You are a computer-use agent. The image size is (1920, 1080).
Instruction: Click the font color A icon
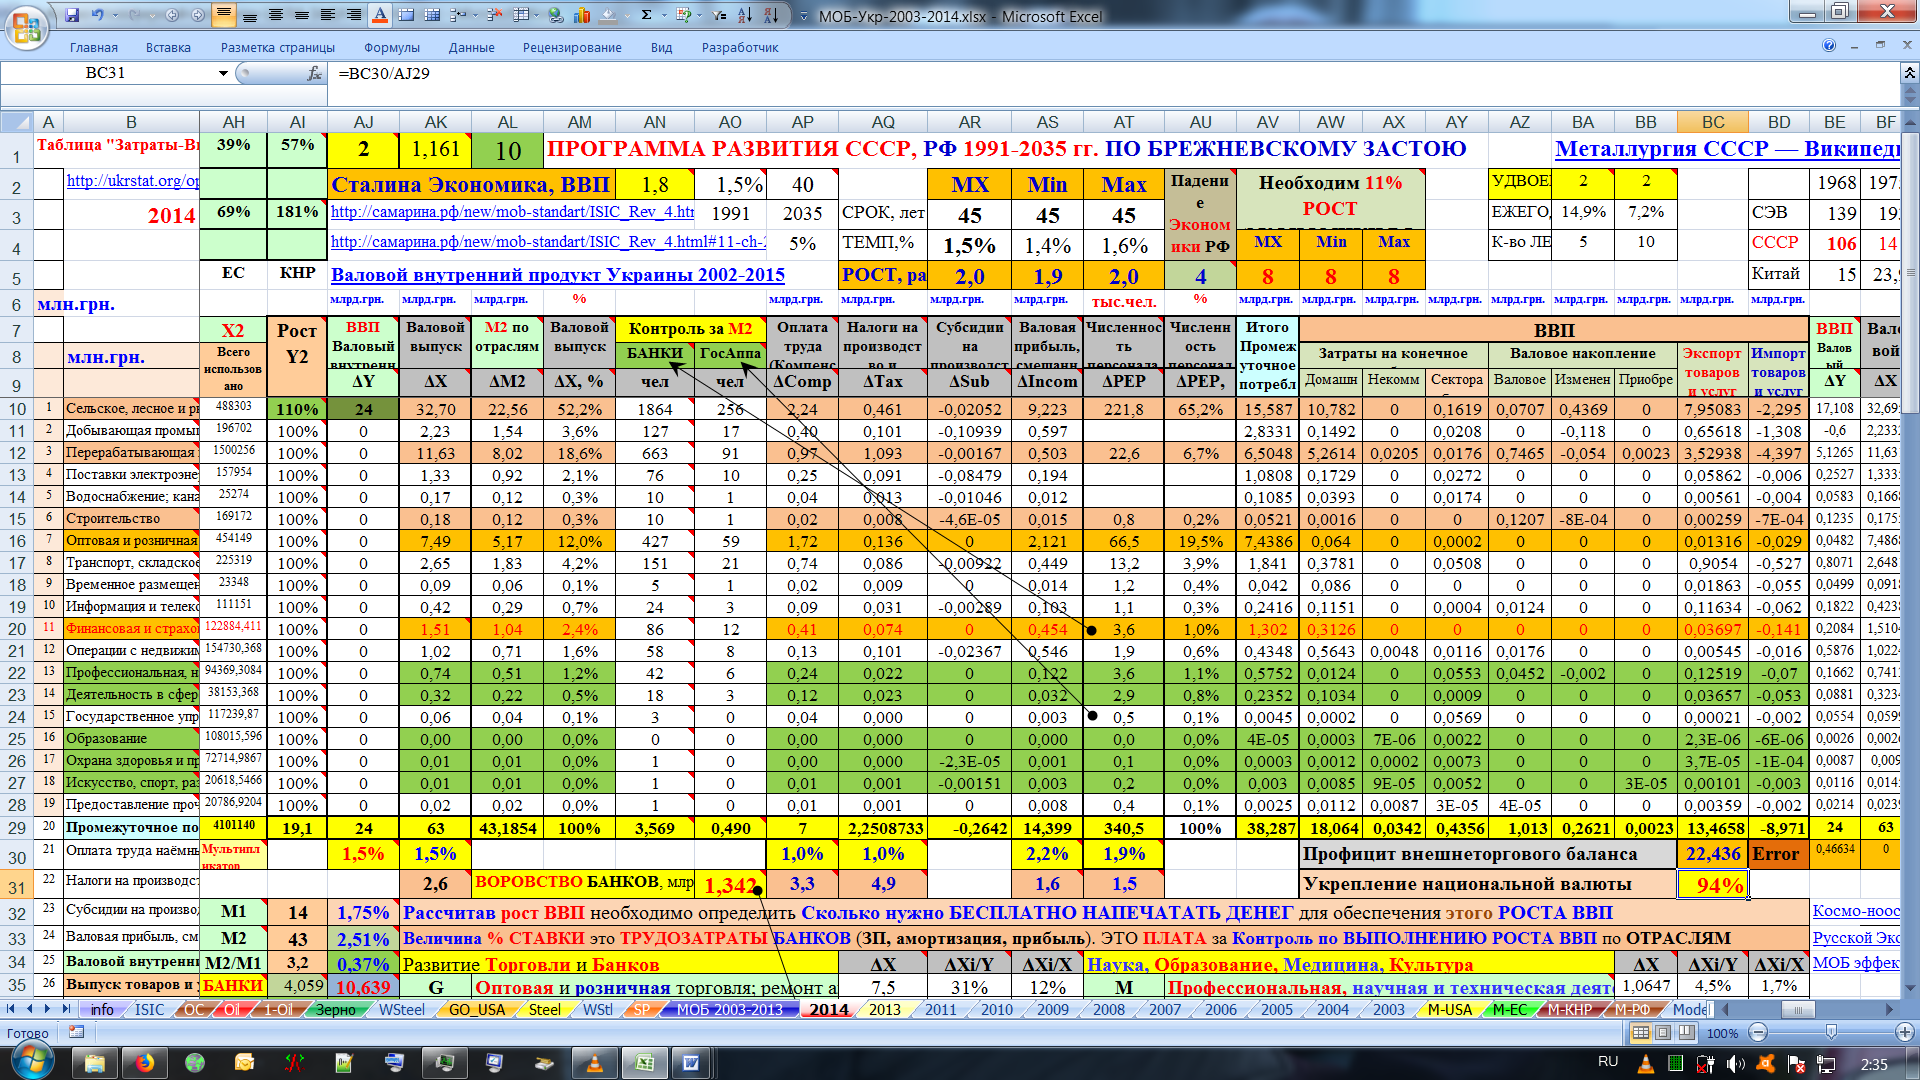pyautogui.click(x=380, y=15)
